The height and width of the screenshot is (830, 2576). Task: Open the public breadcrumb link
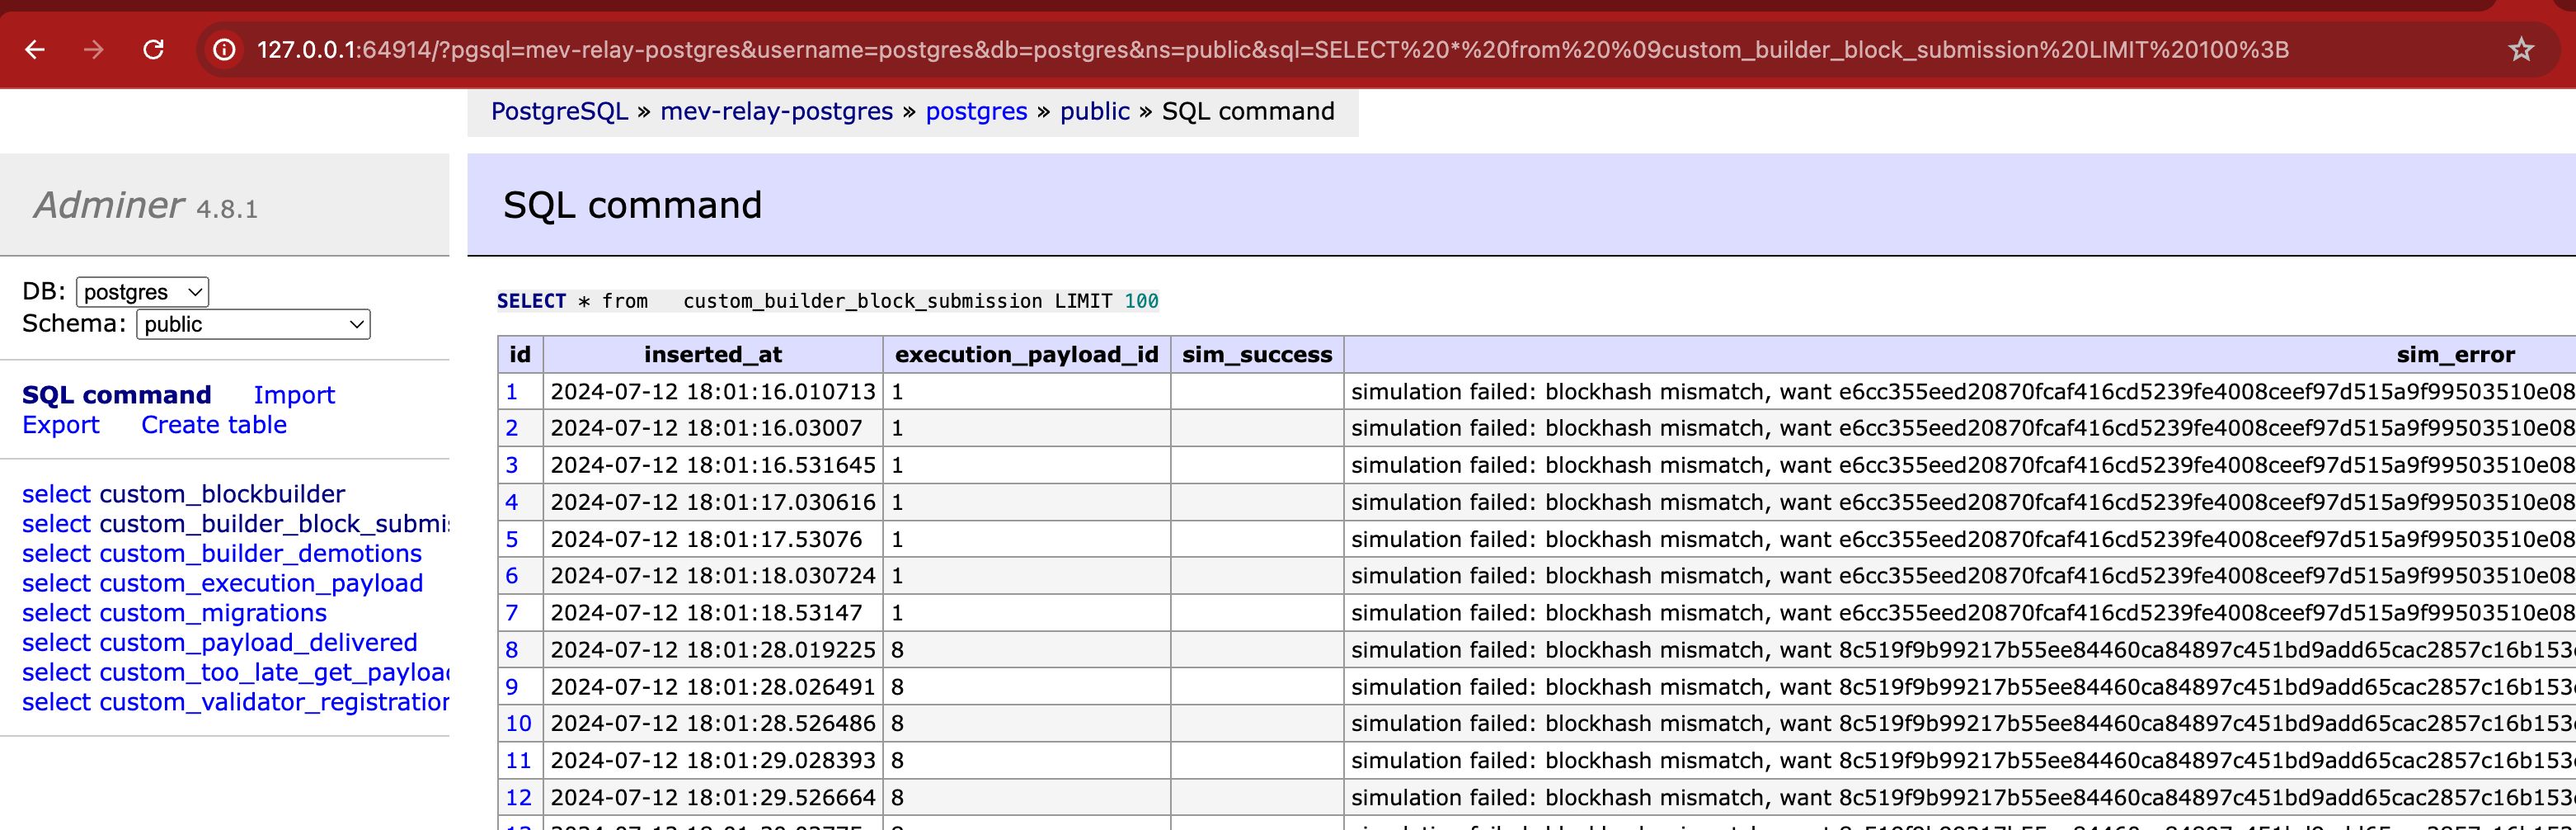tap(1094, 111)
